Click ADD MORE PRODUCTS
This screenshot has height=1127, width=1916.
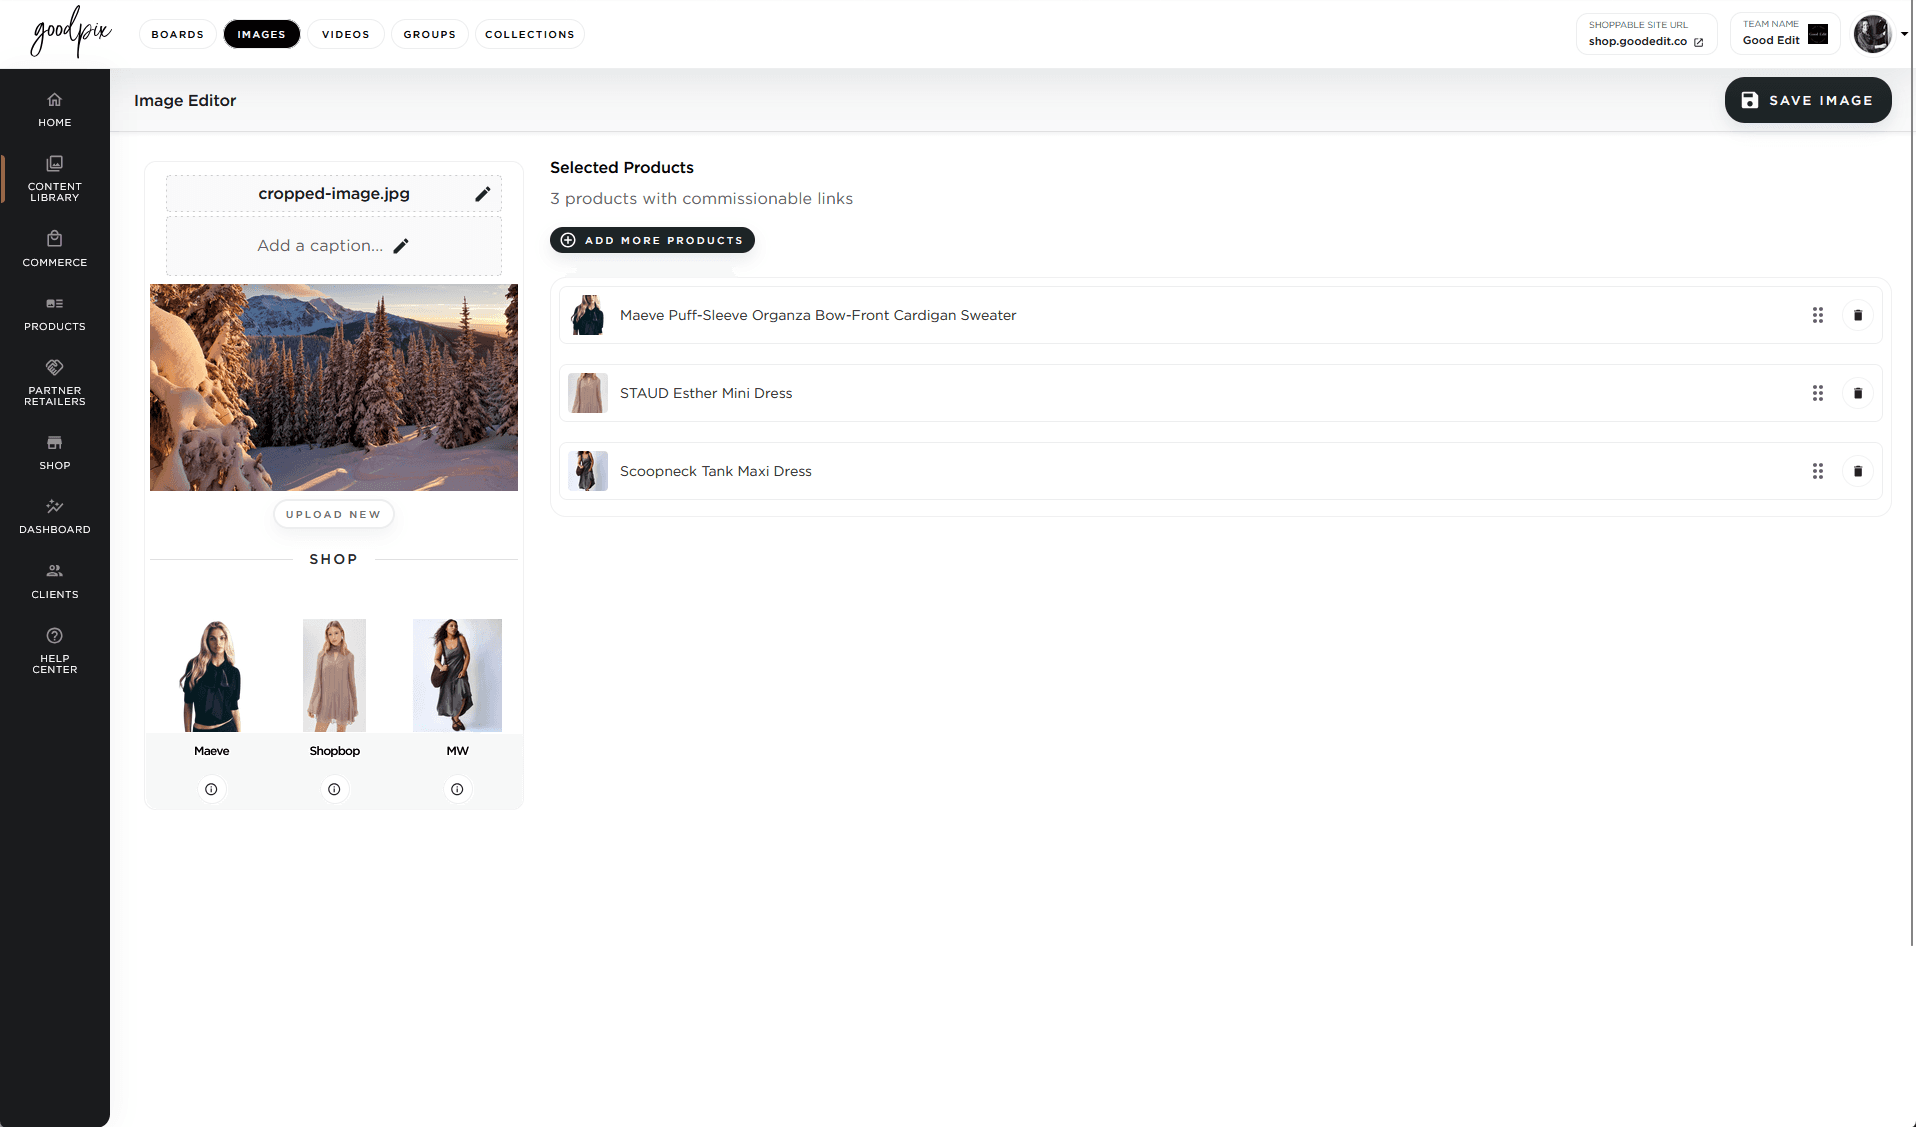tap(651, 240)
